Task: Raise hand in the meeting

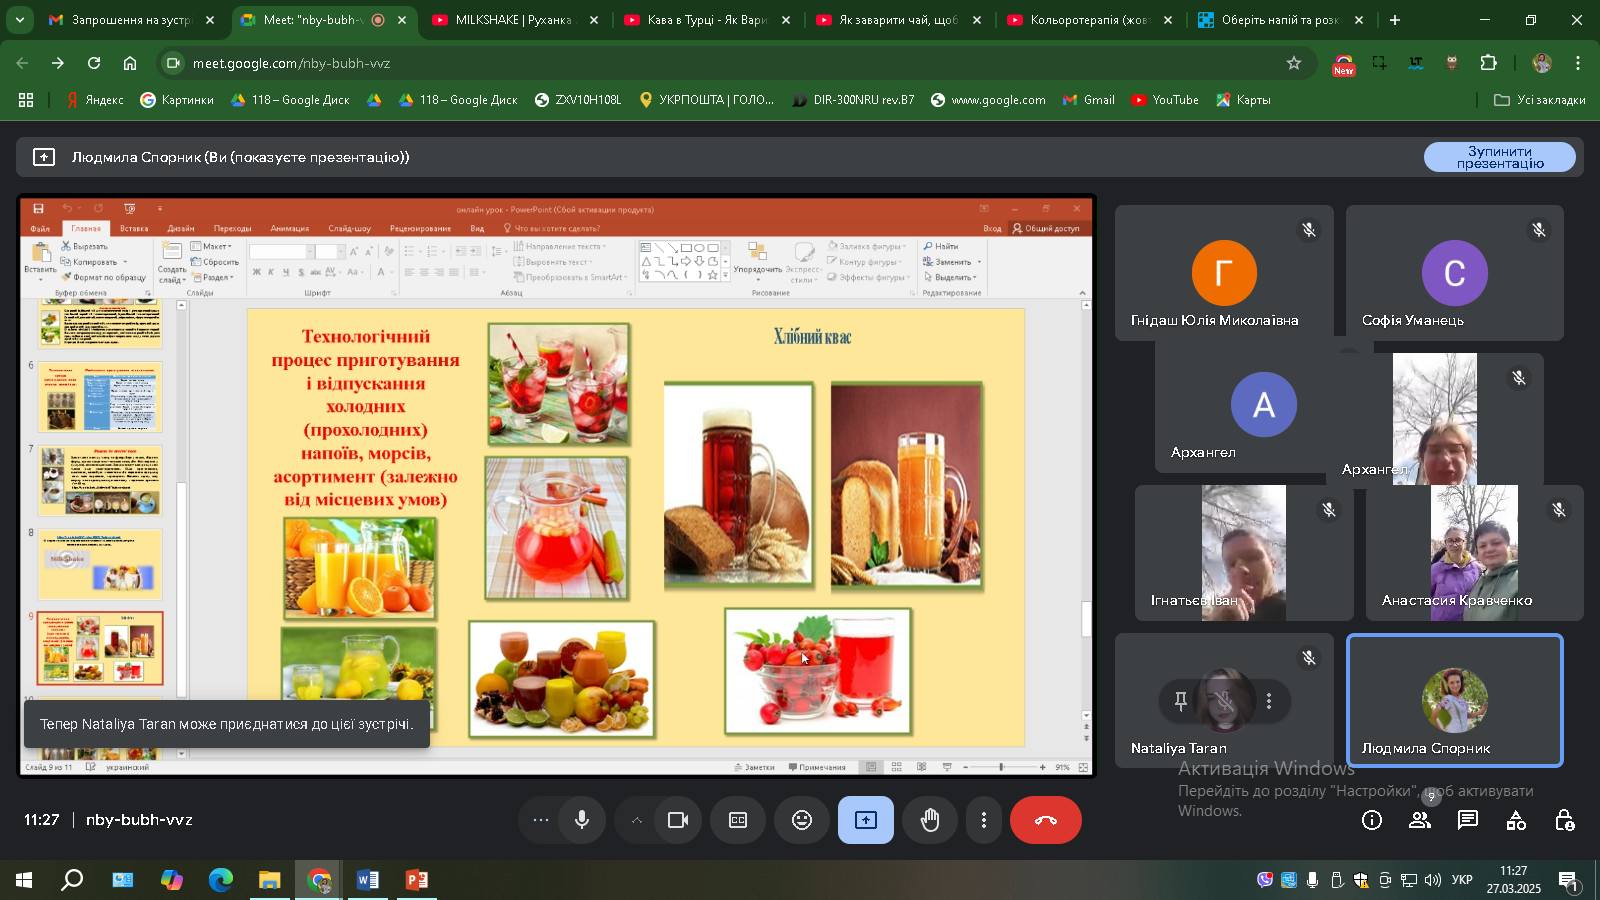Action: (930, 820)
